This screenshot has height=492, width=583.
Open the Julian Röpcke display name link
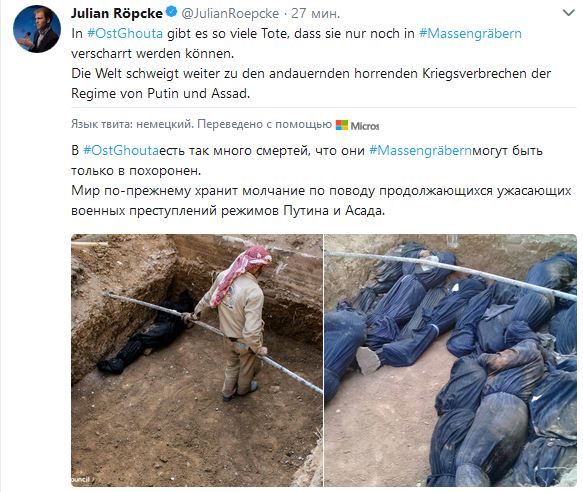[x=117, y=13]
